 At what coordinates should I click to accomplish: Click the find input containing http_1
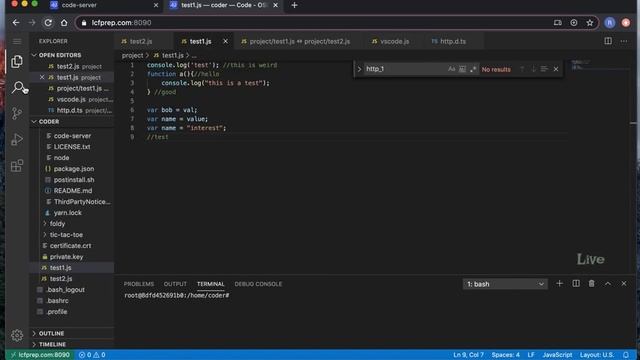[x=404, y=69]
